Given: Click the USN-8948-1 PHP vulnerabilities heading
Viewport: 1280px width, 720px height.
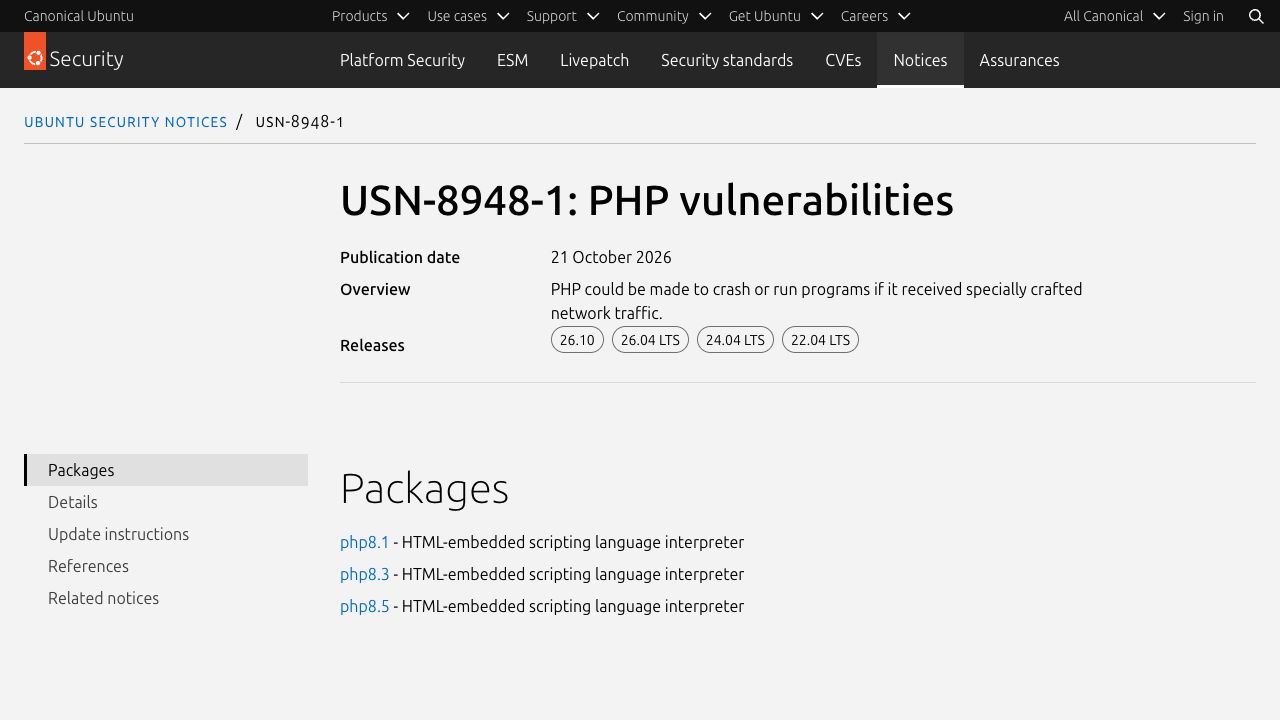Looking at the screenshot, I should tap(646, 200).
